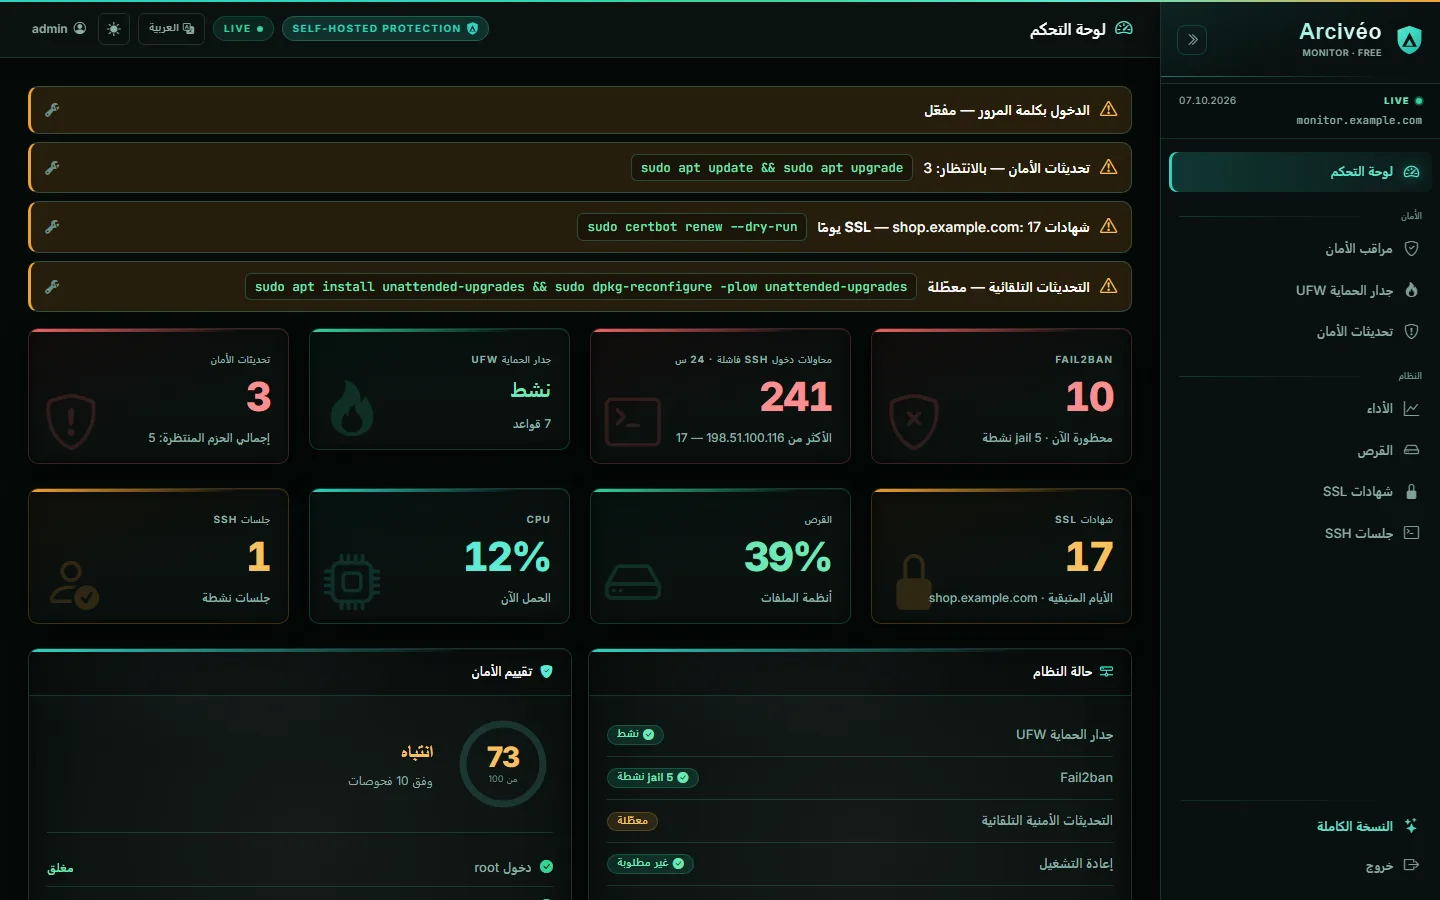Click the padlock icon in the SSL certificates card

pos(912,582)
